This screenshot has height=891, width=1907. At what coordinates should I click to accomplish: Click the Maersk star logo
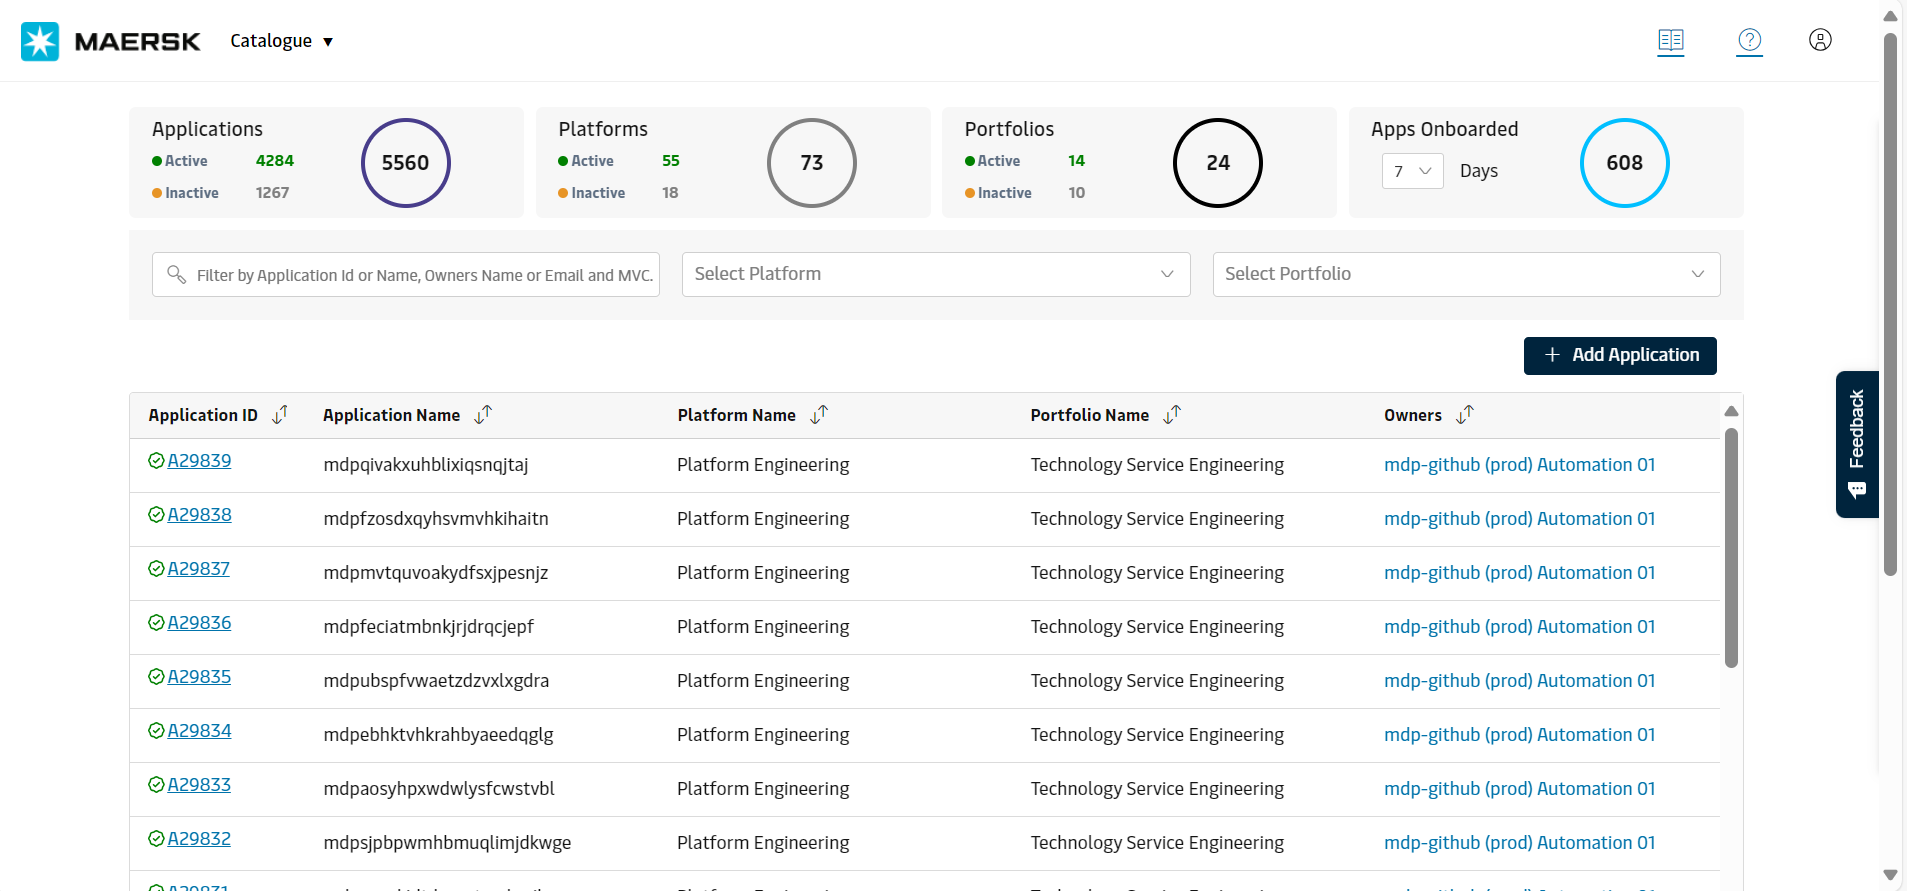40,41
